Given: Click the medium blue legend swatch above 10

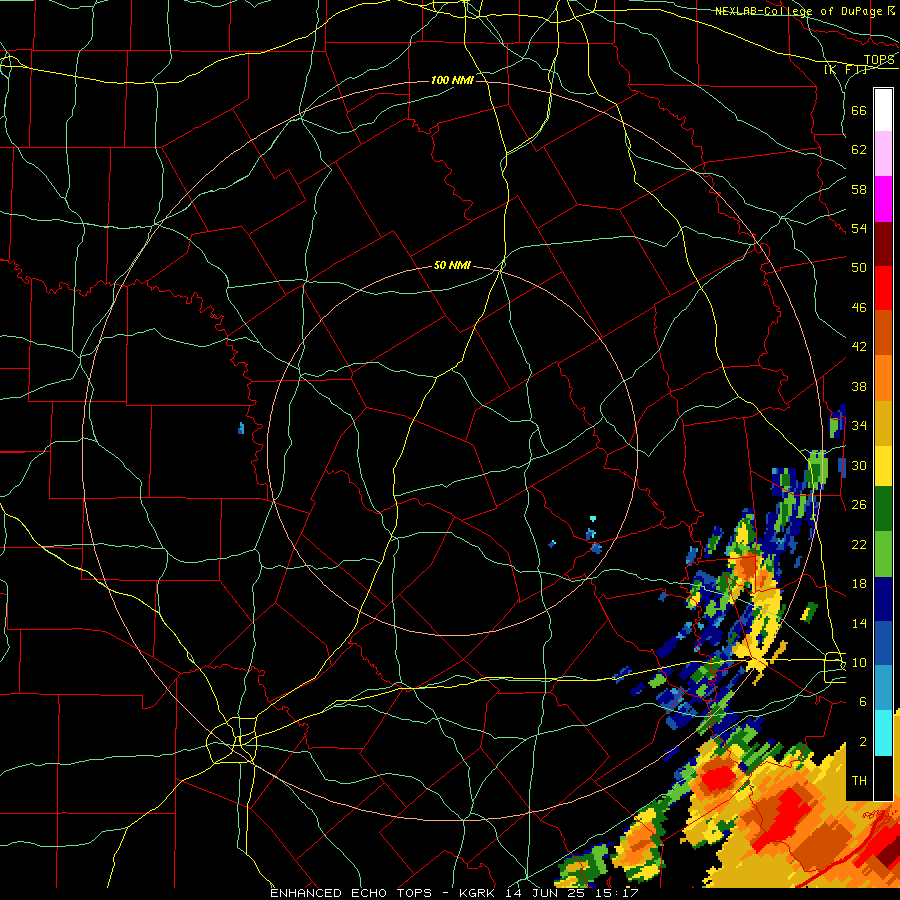Looking at the screenshot, I should click(x=883, y=643).
